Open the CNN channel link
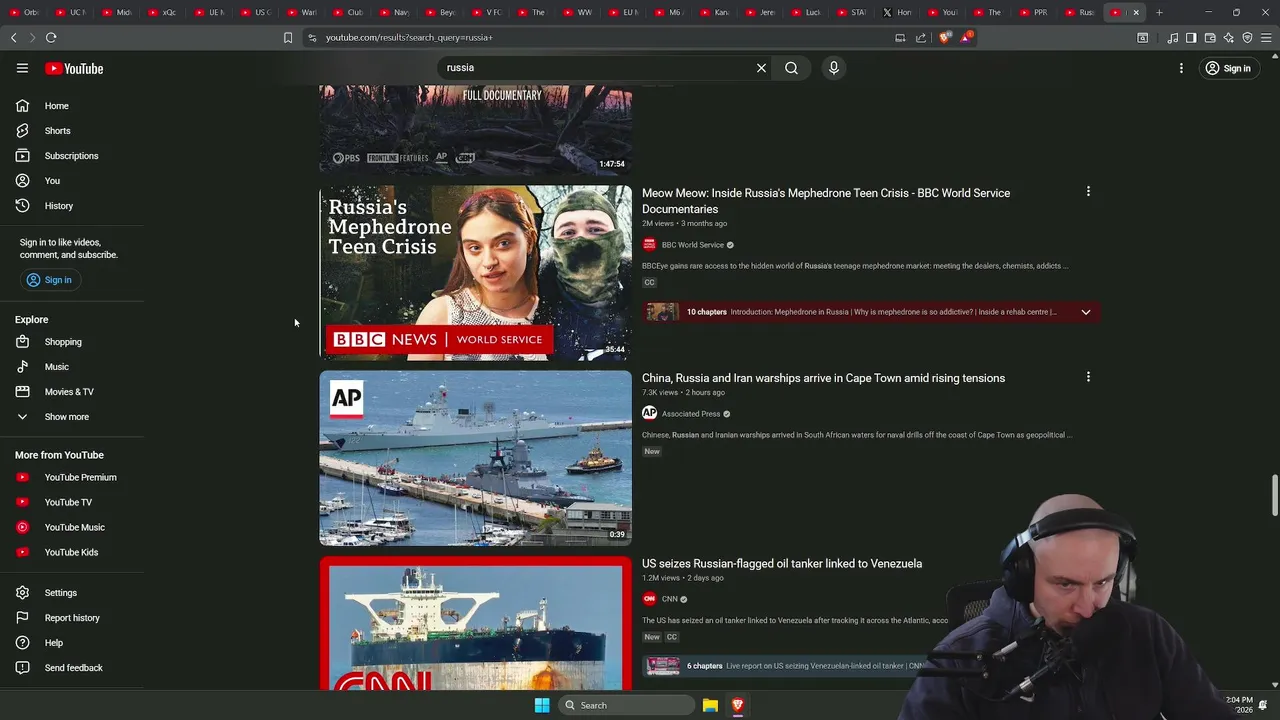The width and height of the screenshot is (1280, 720). tap(669, 599)
